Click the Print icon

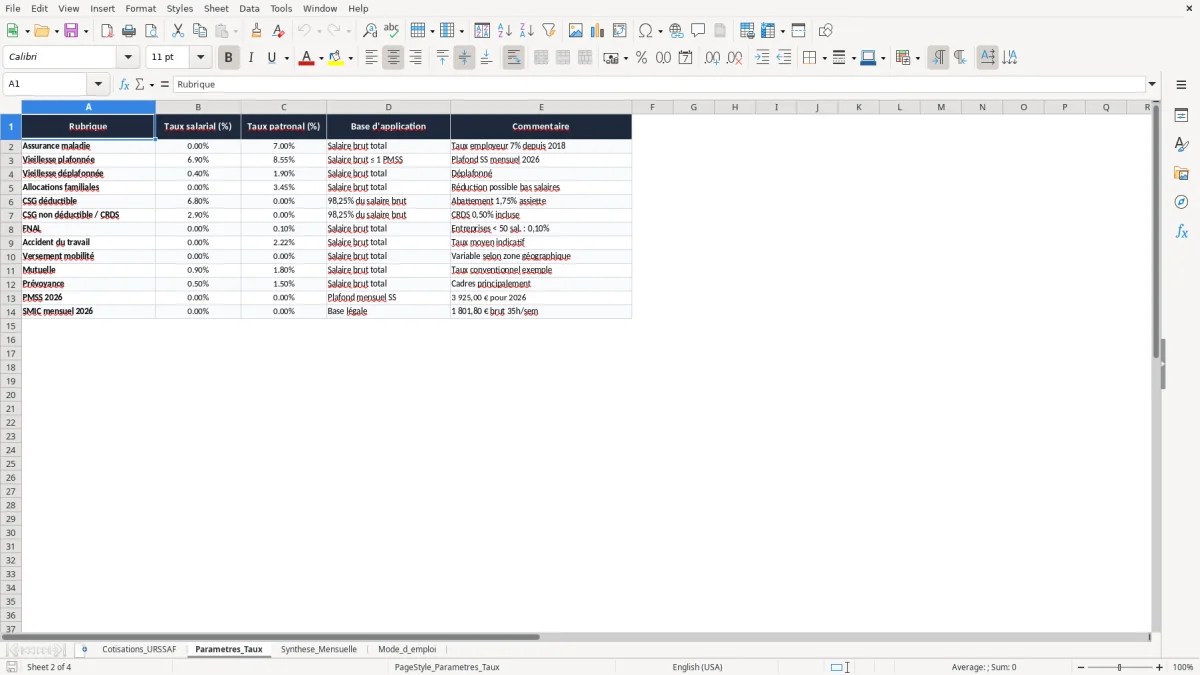[129, 31]
